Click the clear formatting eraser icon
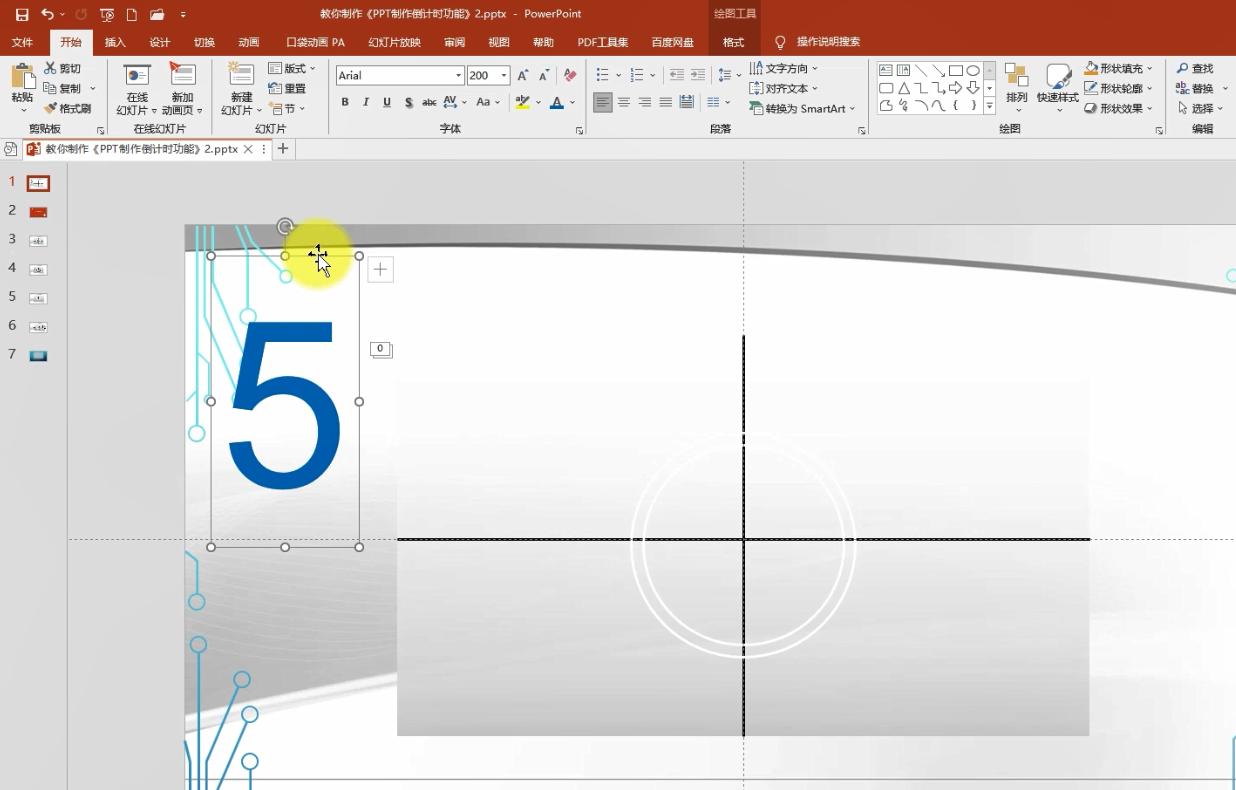Image resolution: width=1236 pixels, height=790 pixels. 570,75
